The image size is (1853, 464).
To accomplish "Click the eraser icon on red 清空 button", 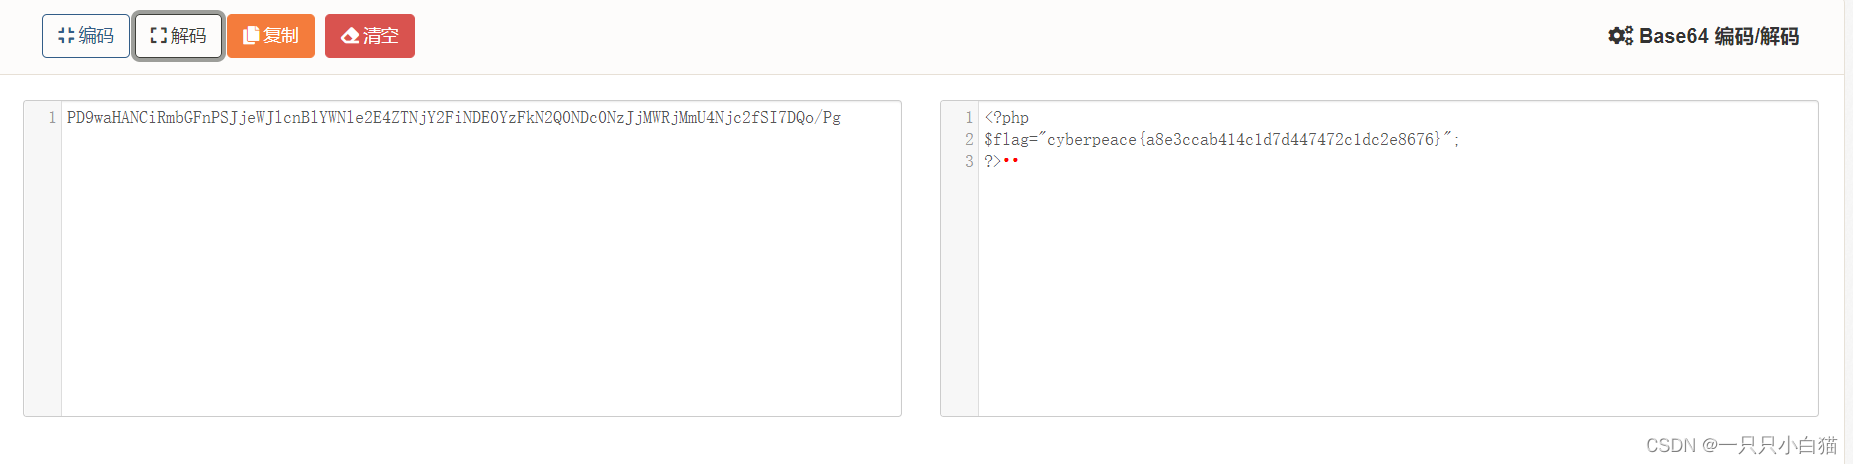I will [x=350, y=36].
